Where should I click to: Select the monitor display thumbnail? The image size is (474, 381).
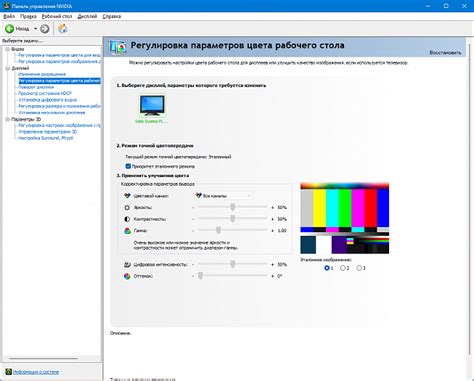pos(152,106)
